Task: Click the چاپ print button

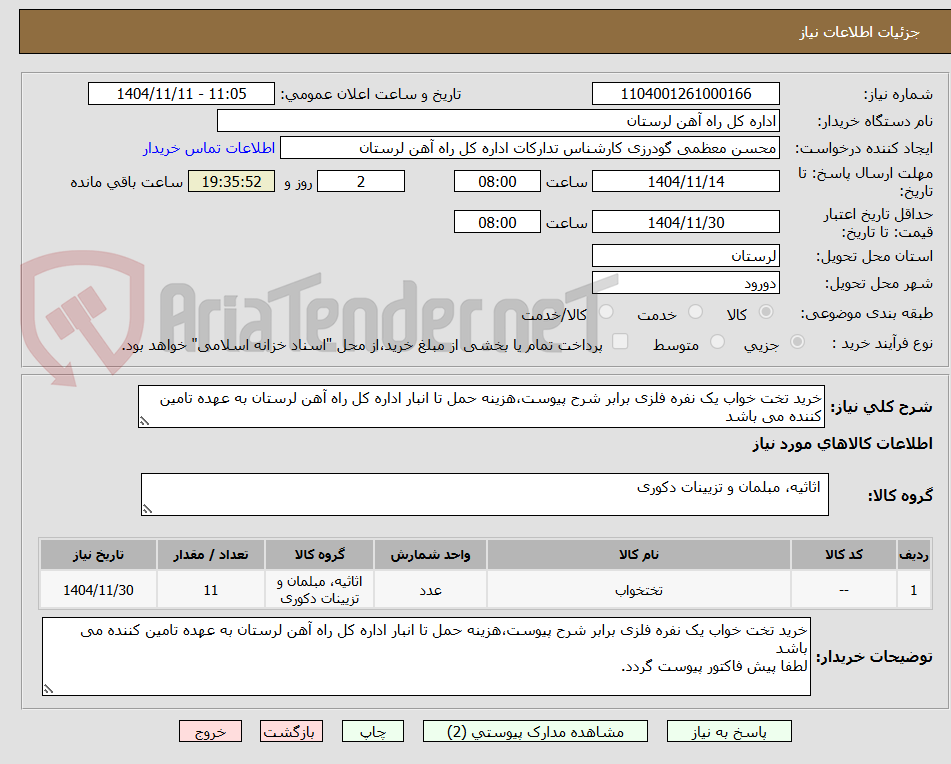Action: [372, 731]
